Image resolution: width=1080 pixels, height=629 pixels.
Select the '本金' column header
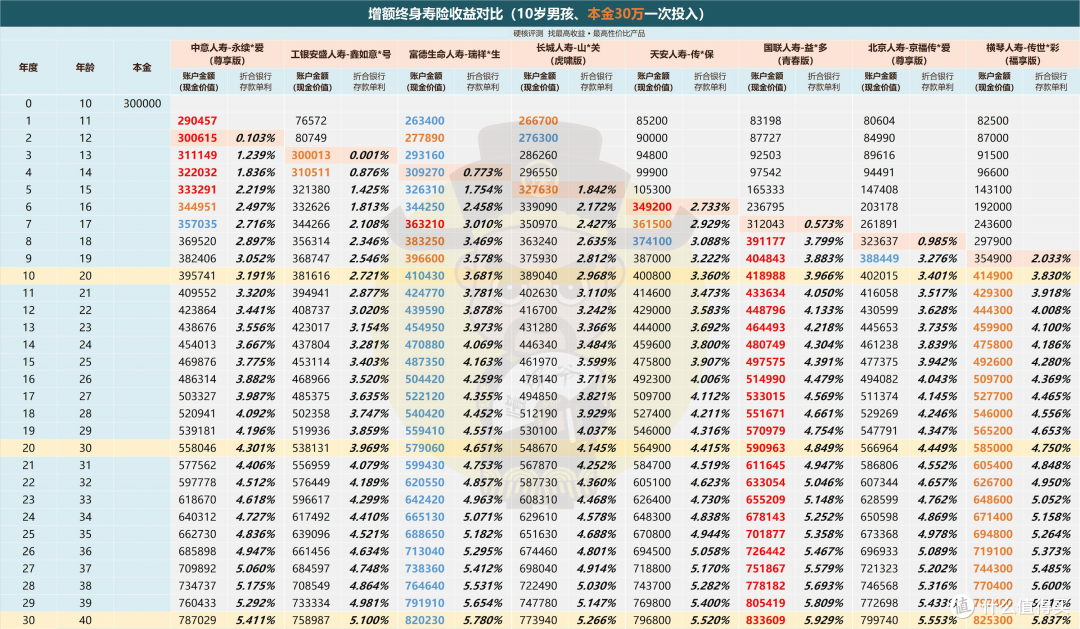(142, 68)
